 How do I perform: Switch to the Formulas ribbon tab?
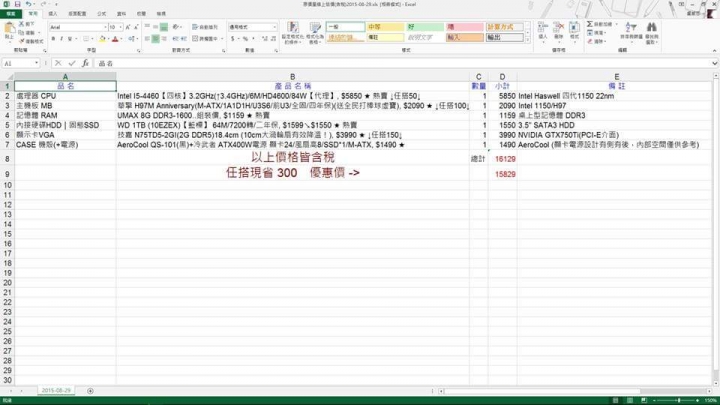101,14
